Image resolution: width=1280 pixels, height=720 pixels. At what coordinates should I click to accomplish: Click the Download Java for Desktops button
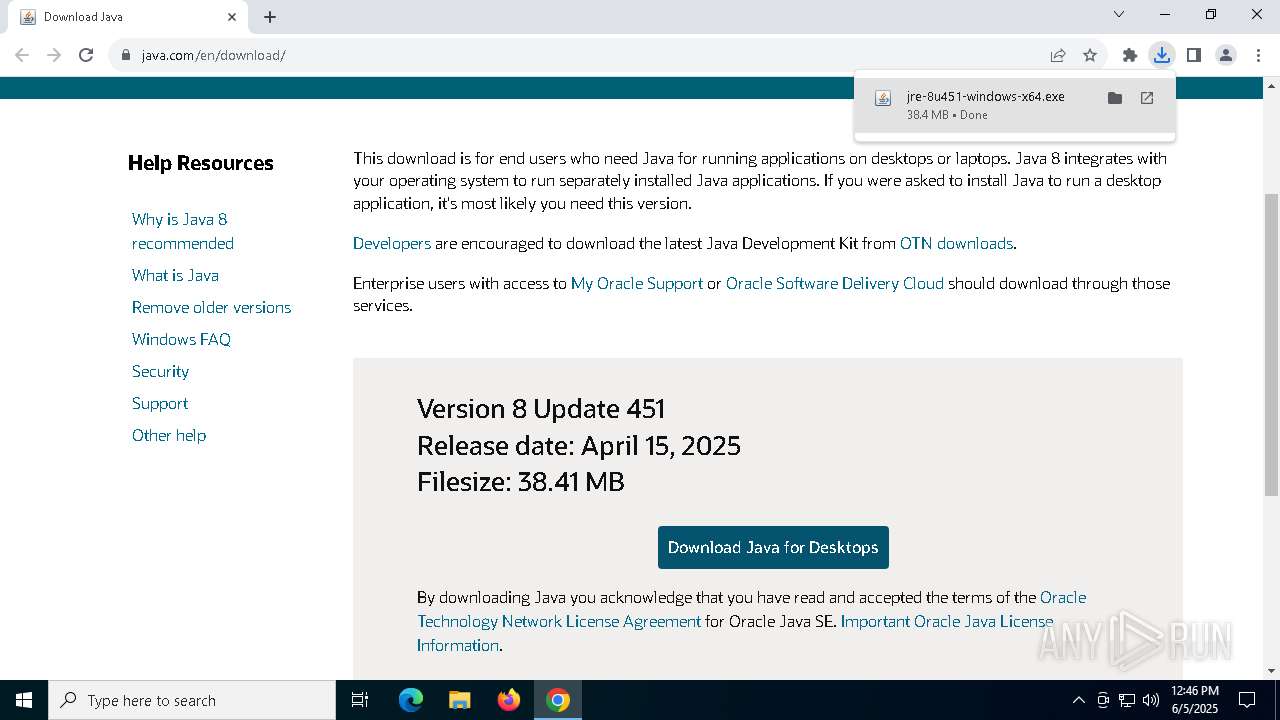click(773, 547)
